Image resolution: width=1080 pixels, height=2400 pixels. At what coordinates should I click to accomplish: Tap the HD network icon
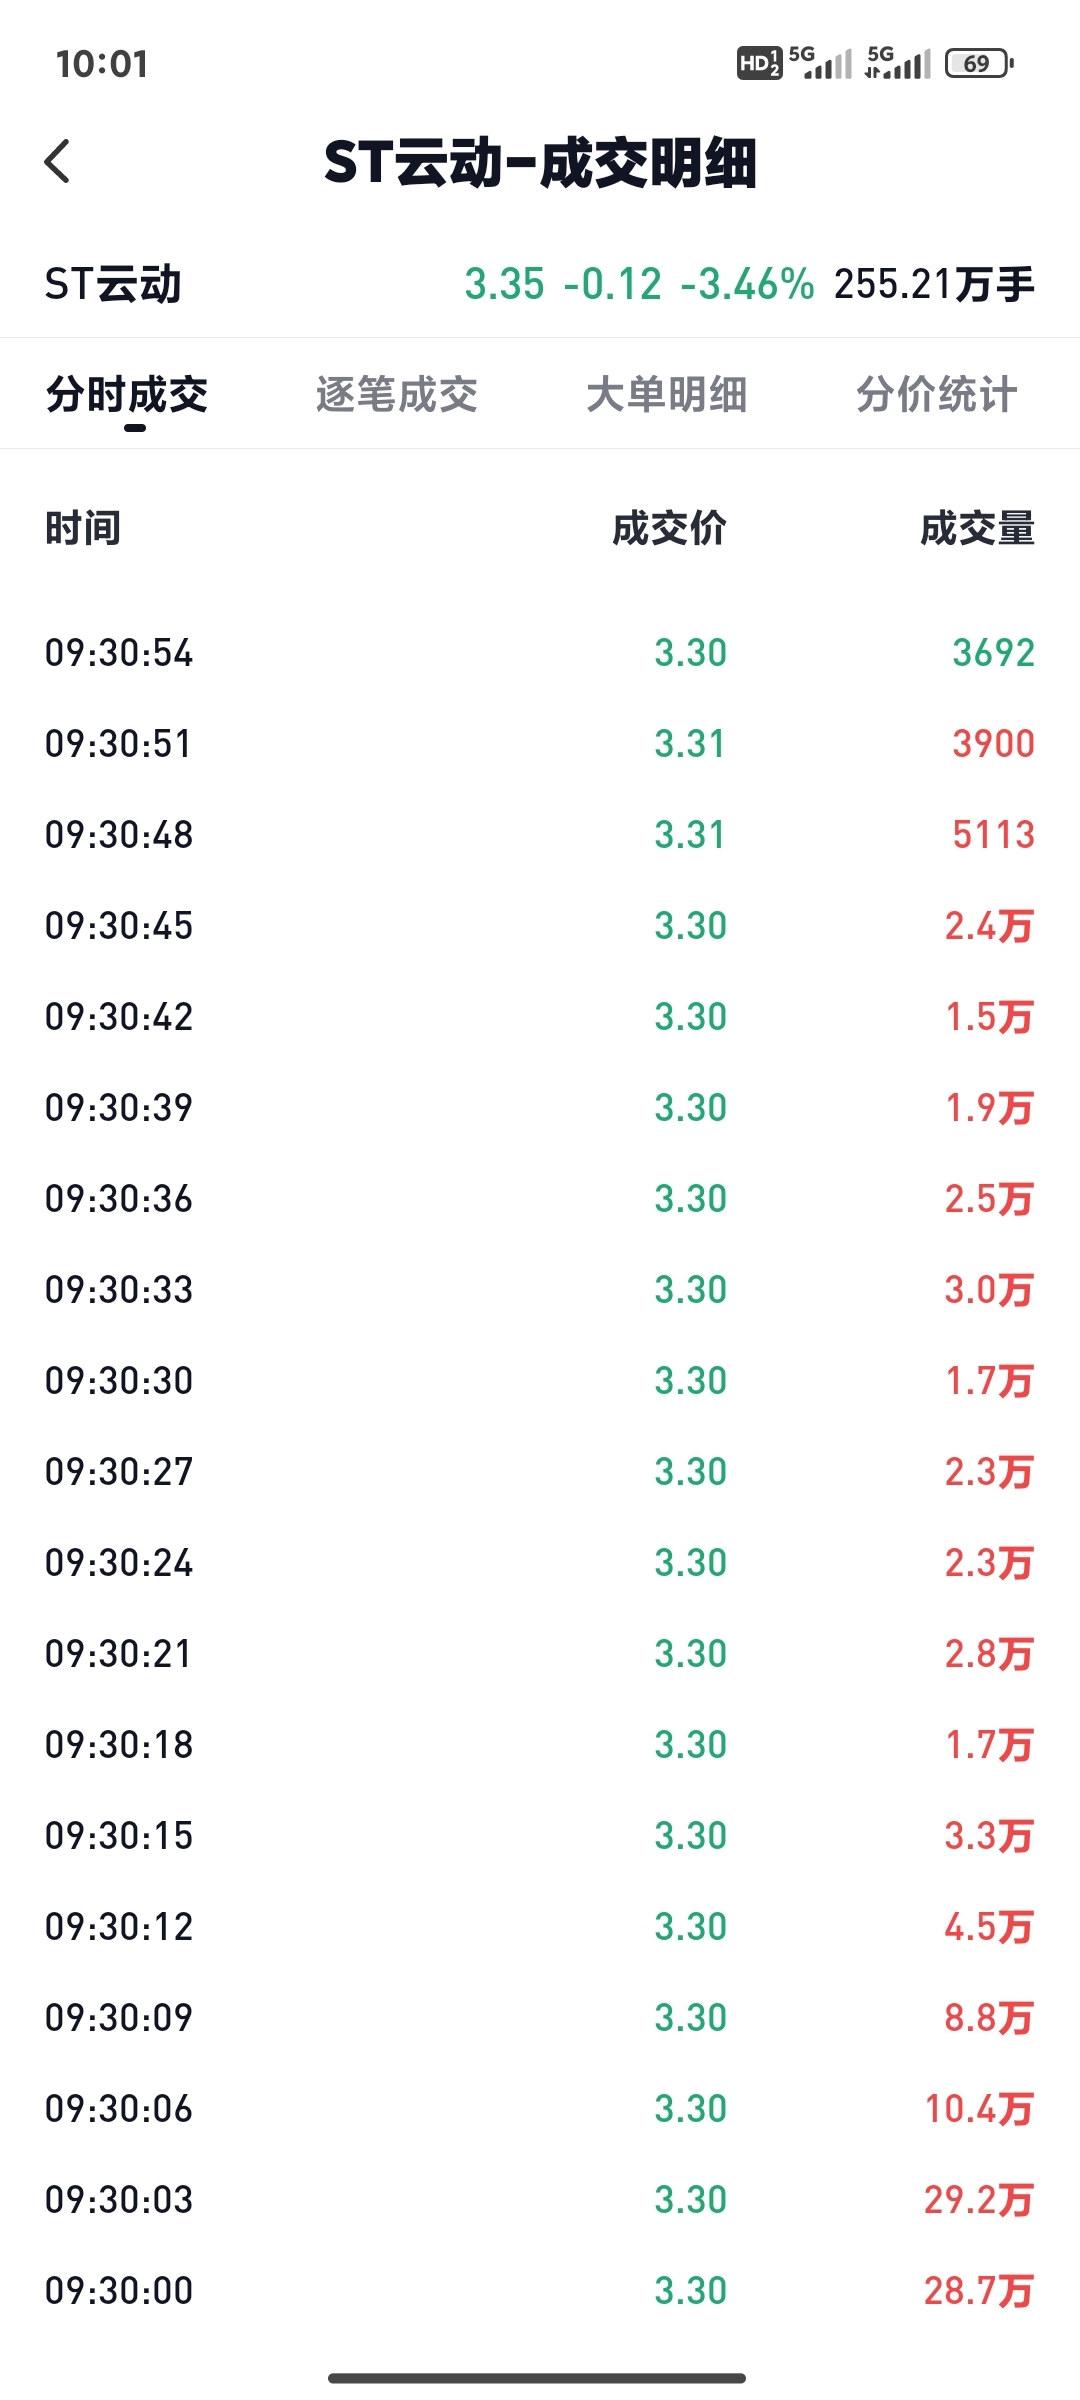759,64
